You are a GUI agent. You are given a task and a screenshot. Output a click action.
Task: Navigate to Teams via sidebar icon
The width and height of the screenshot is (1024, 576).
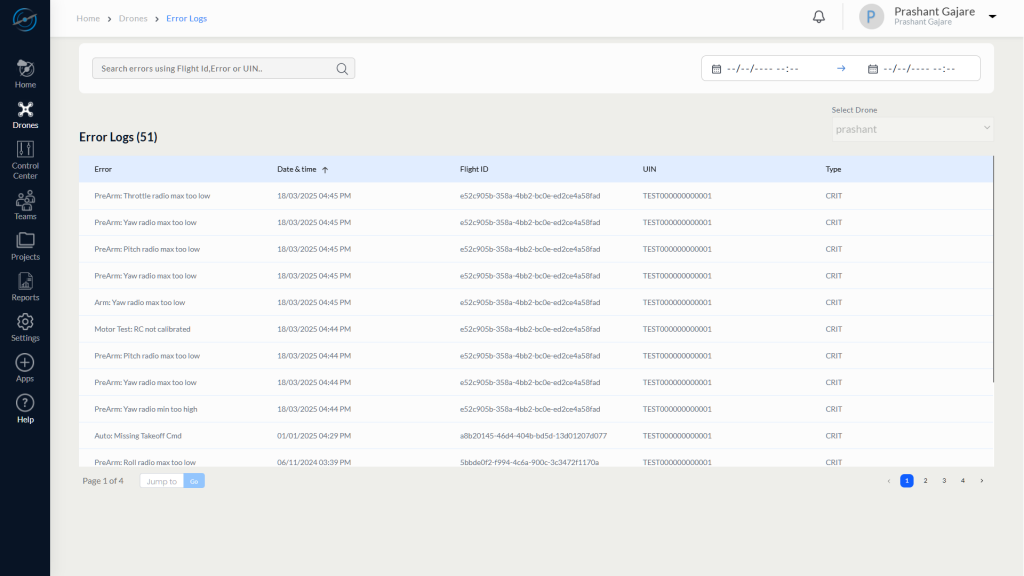pos(24,201)
